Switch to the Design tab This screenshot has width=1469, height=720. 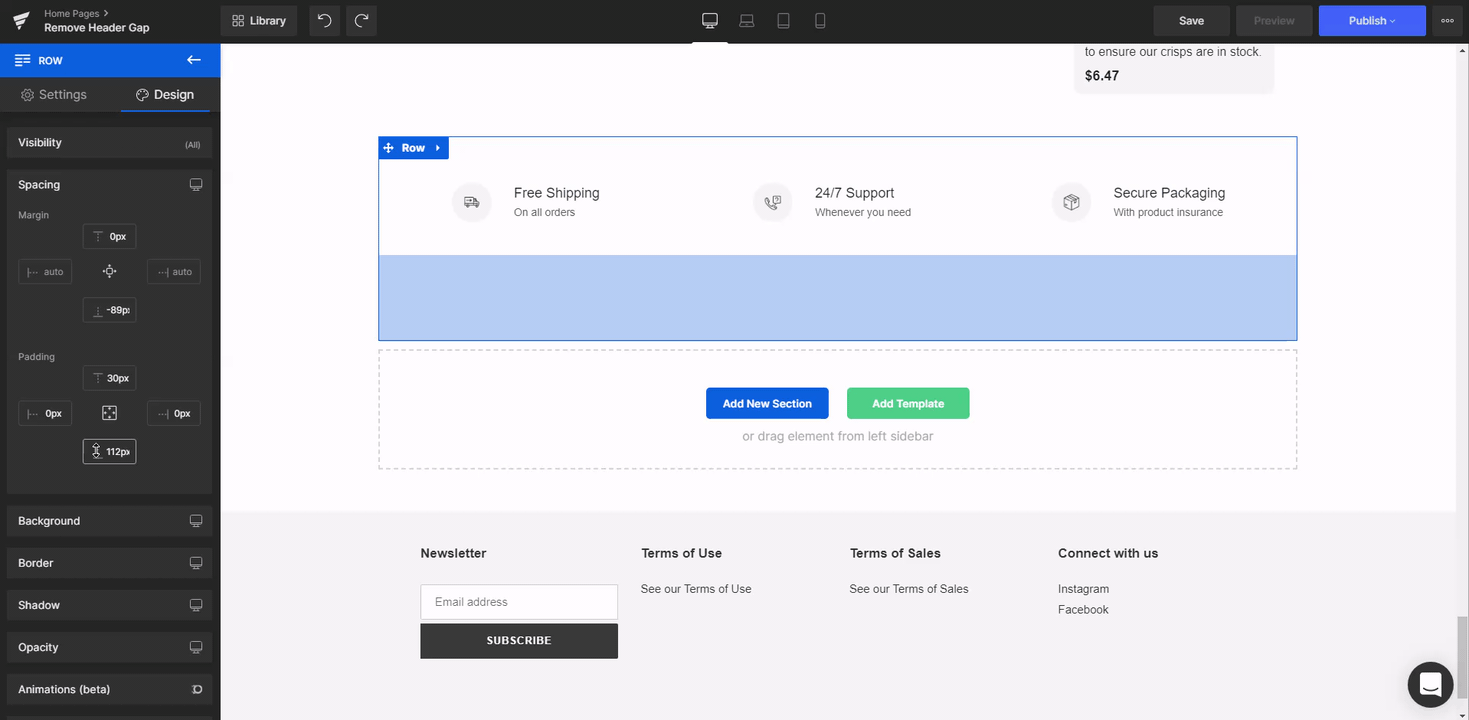pos(165,94)
